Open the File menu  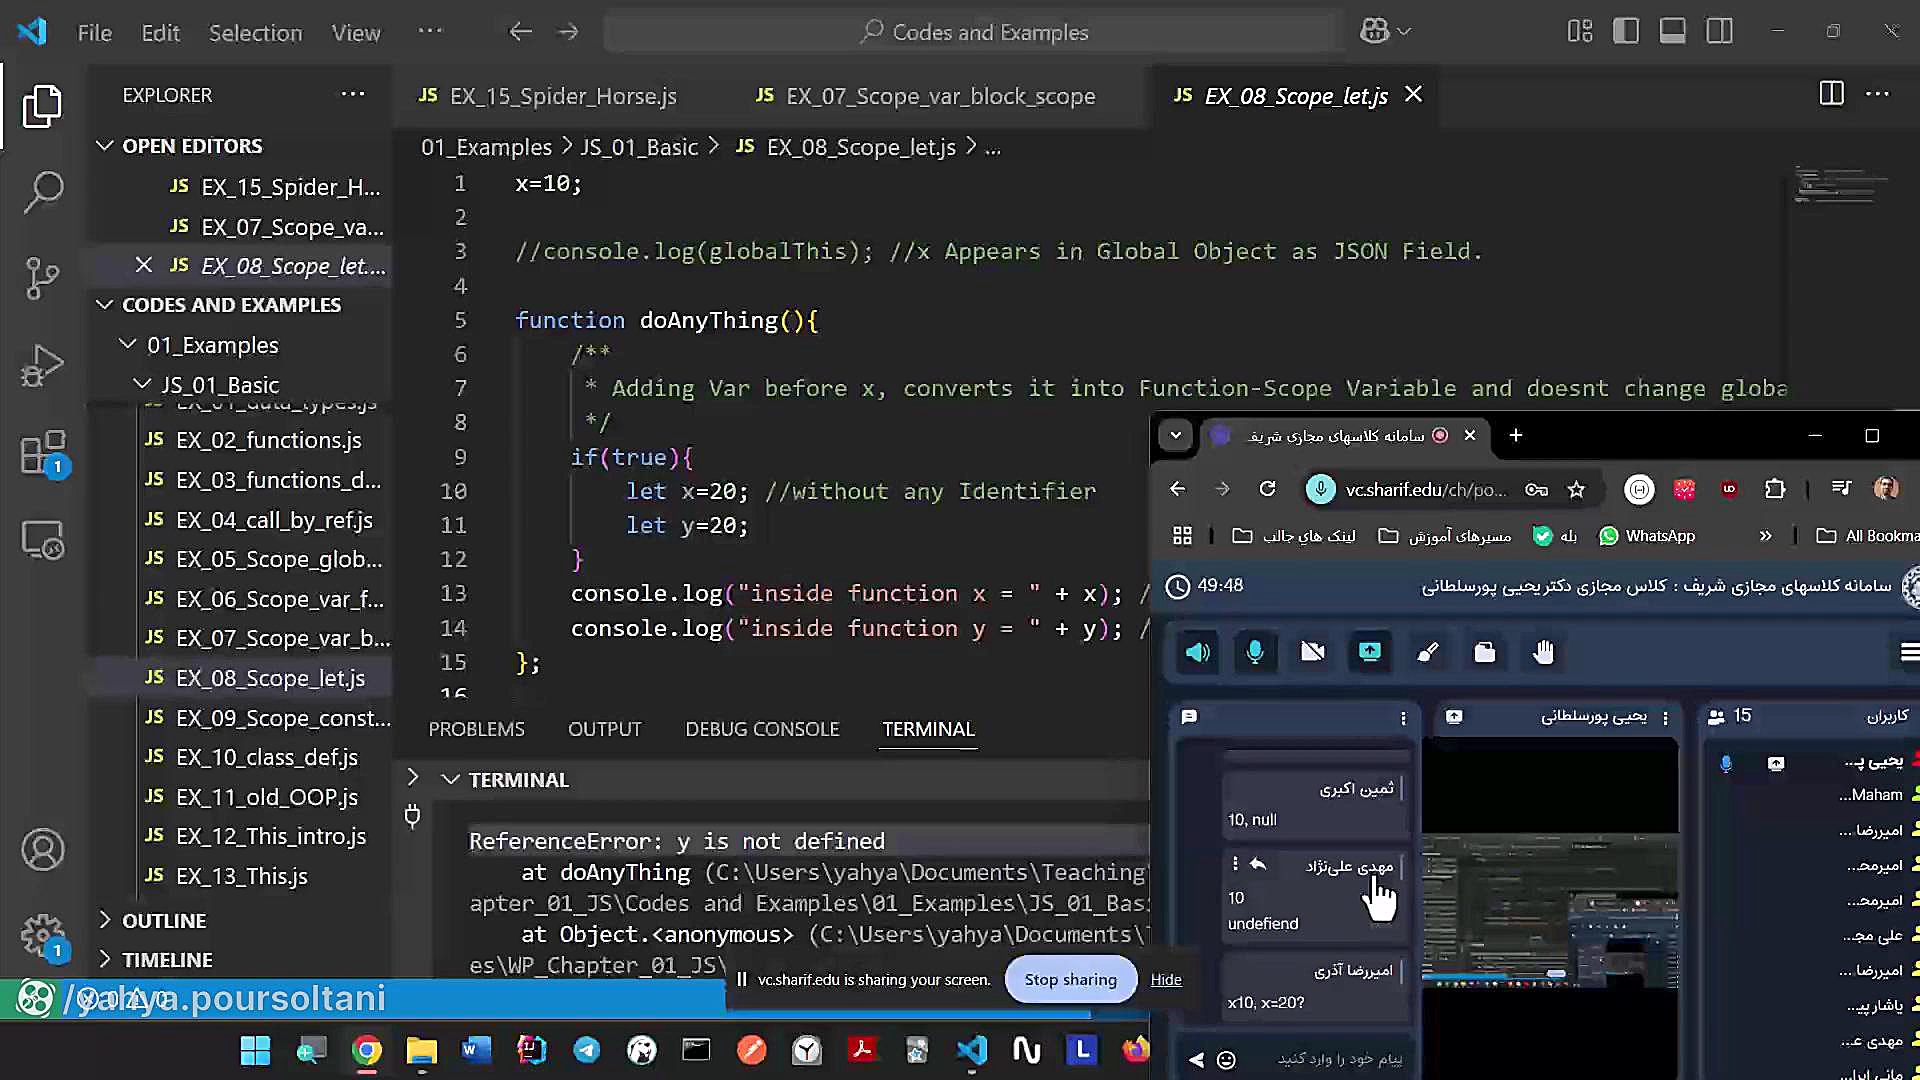[95, 33]
